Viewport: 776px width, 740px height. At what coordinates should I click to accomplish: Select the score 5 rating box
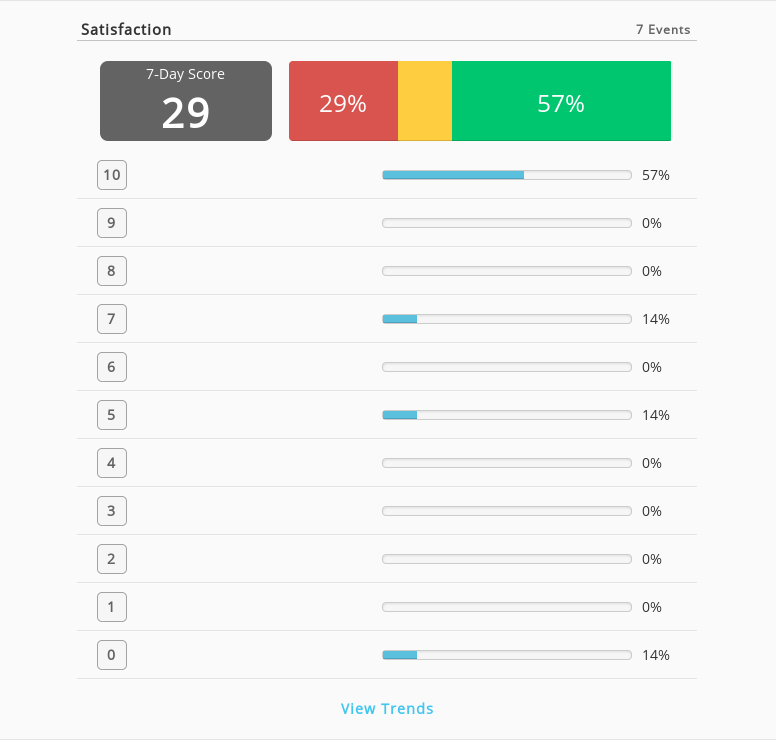click(112, 415)
